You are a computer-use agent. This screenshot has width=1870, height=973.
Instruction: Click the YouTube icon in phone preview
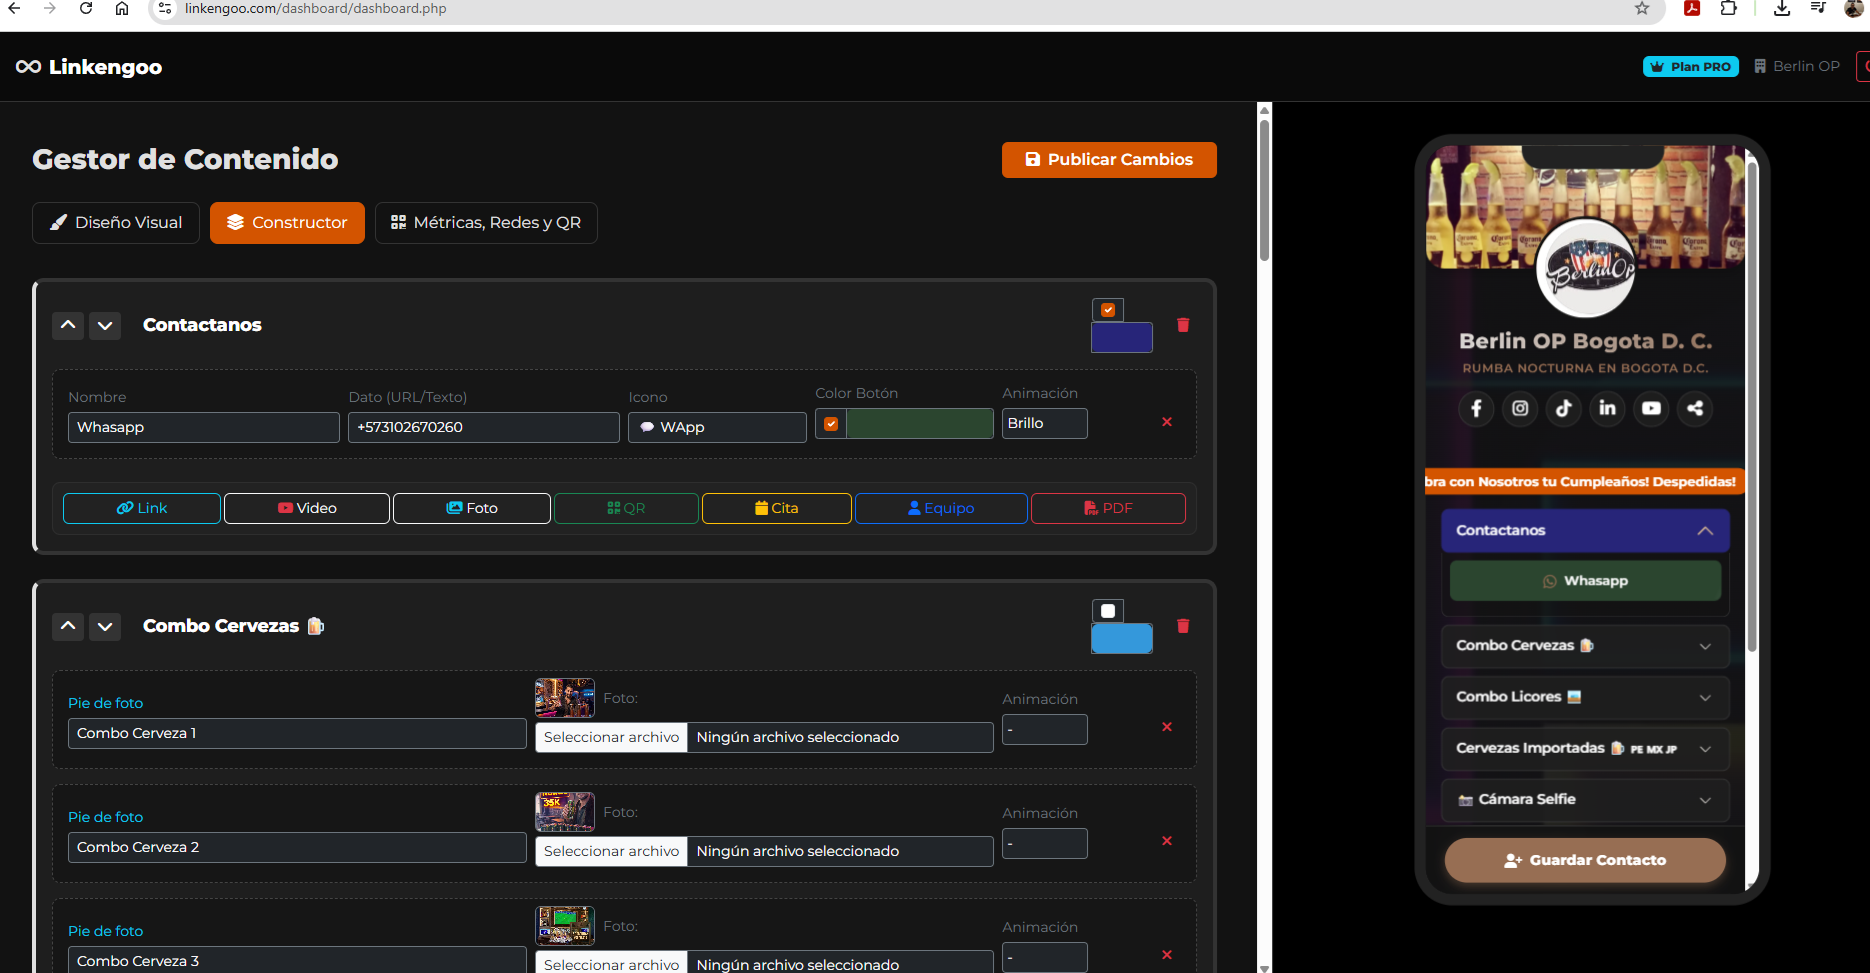tap(1651, 408)
